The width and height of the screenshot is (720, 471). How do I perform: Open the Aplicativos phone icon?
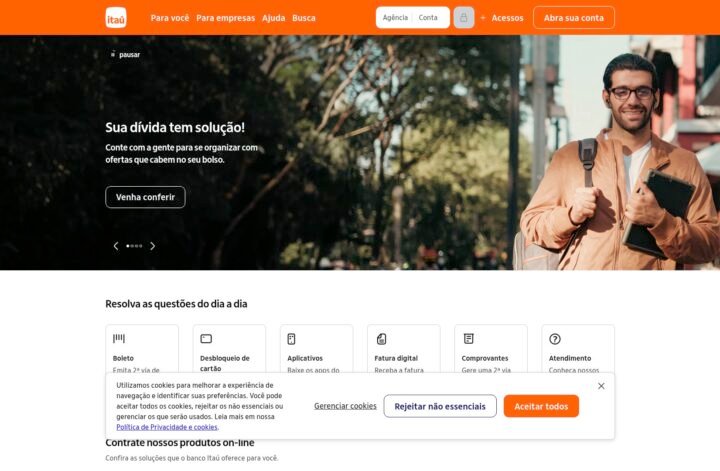click(x=291, y=339)
